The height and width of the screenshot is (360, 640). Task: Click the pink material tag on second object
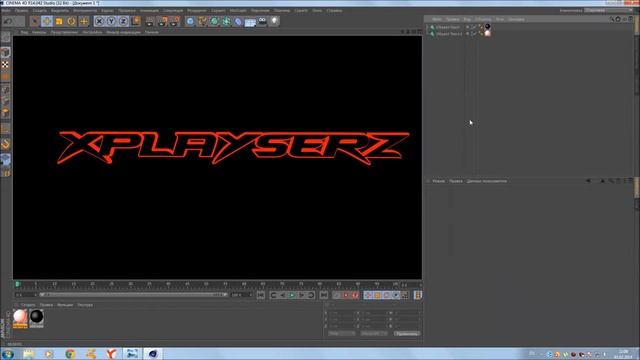click(x=487, y=33)
